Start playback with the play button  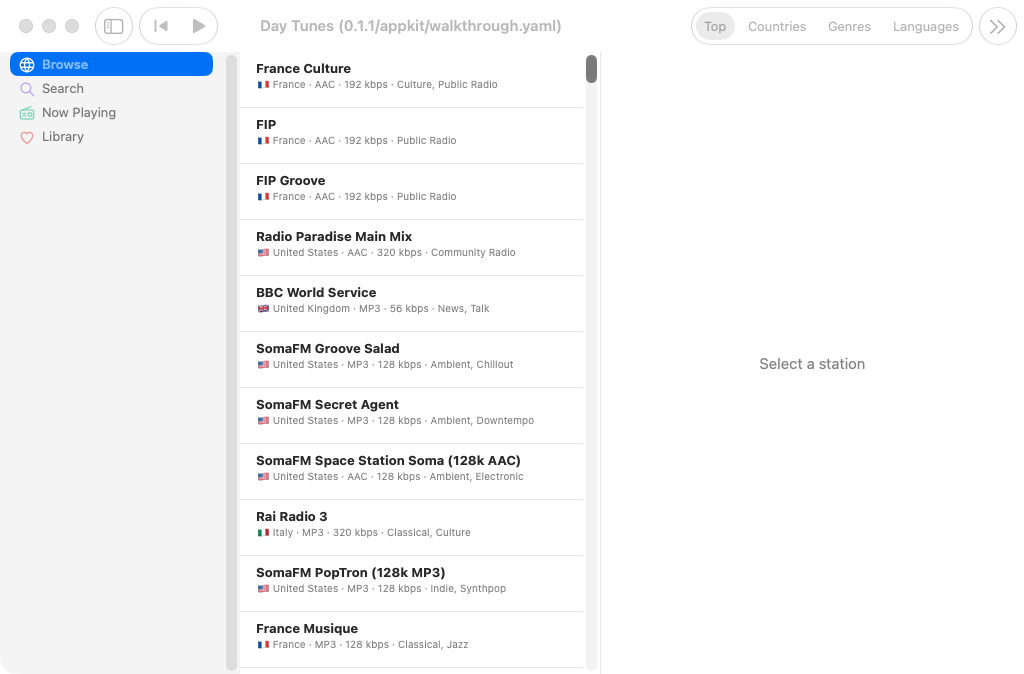click(x=199, y=26)
